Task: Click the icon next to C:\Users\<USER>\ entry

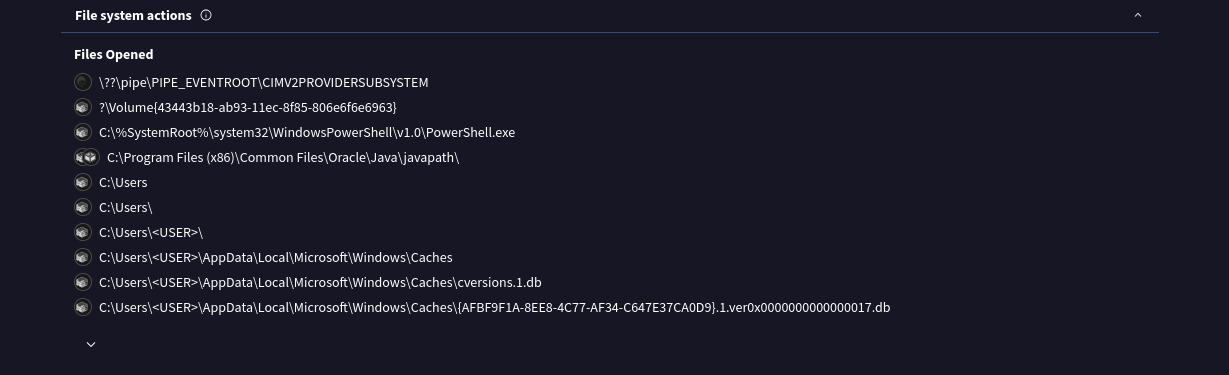Action: coord(82,232)
